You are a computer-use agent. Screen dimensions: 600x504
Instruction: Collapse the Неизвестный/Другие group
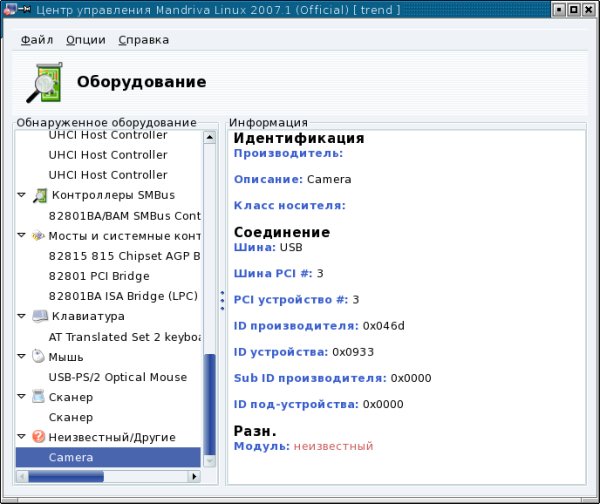click(22, 436)
